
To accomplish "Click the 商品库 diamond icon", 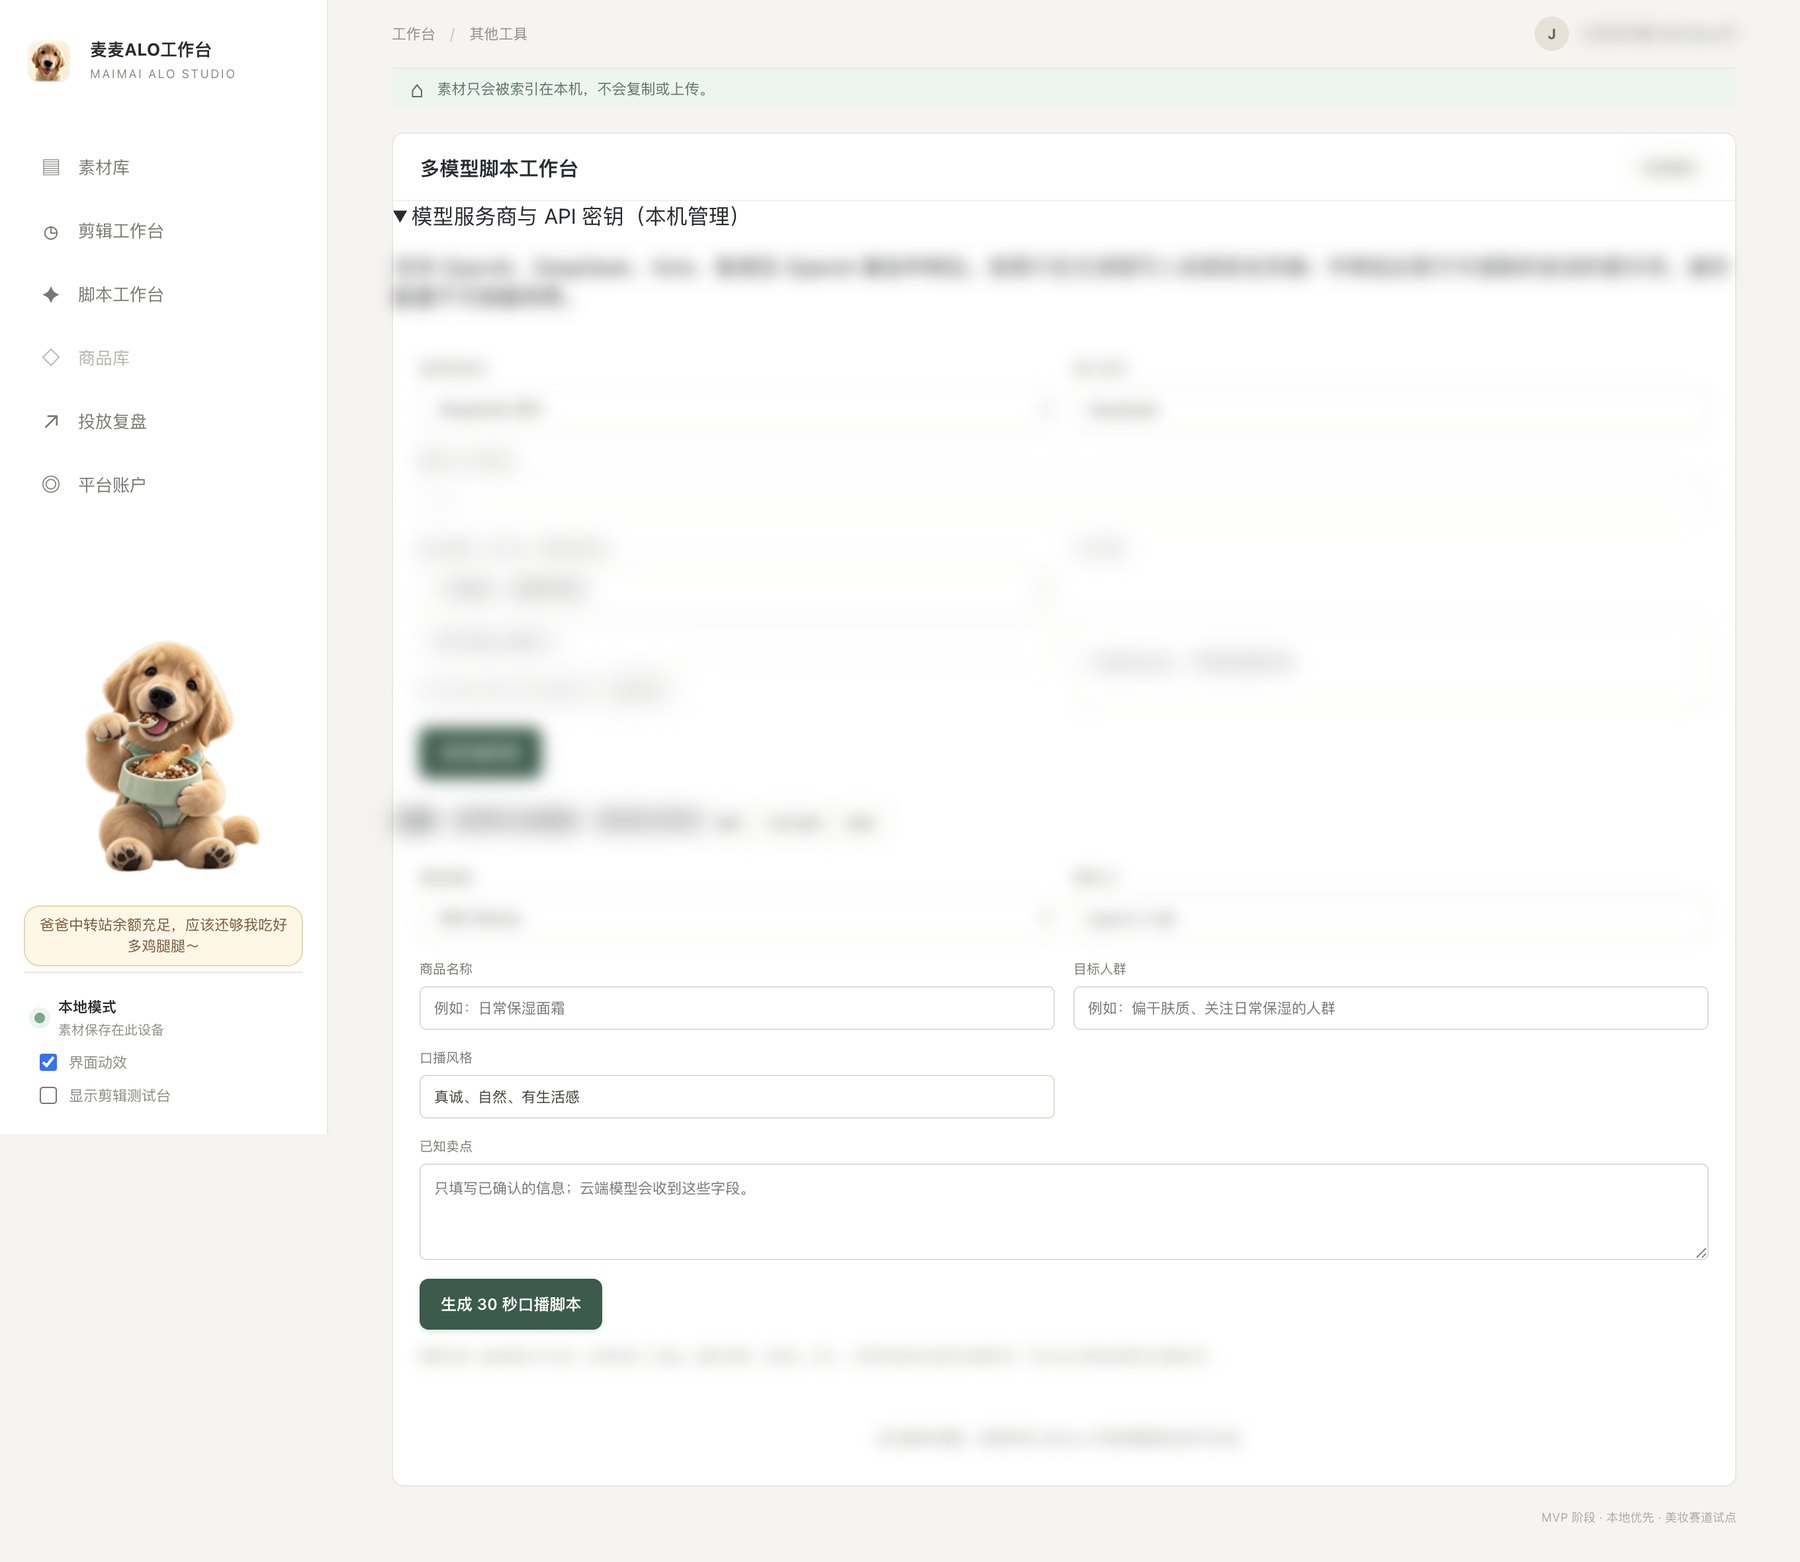I will pyautogui.click(x=51, y=357).
